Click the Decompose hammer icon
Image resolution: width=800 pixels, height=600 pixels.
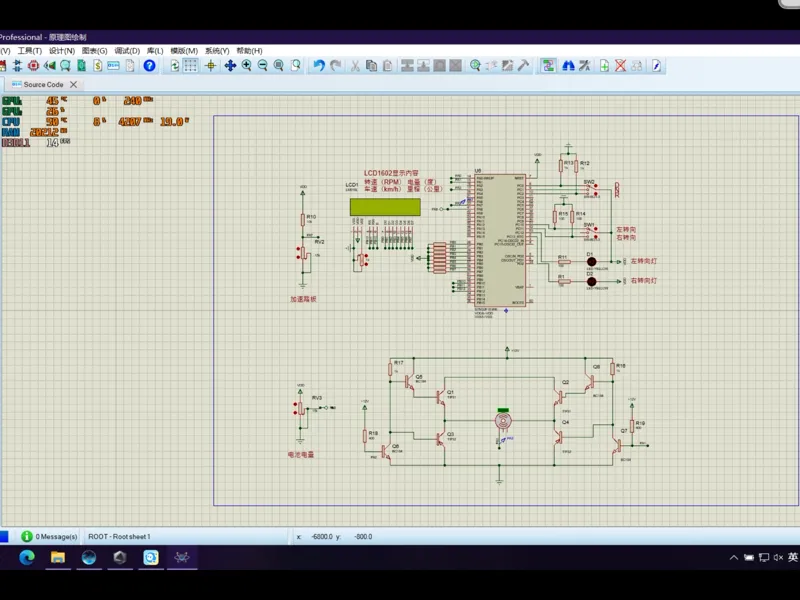pos(523,65)
